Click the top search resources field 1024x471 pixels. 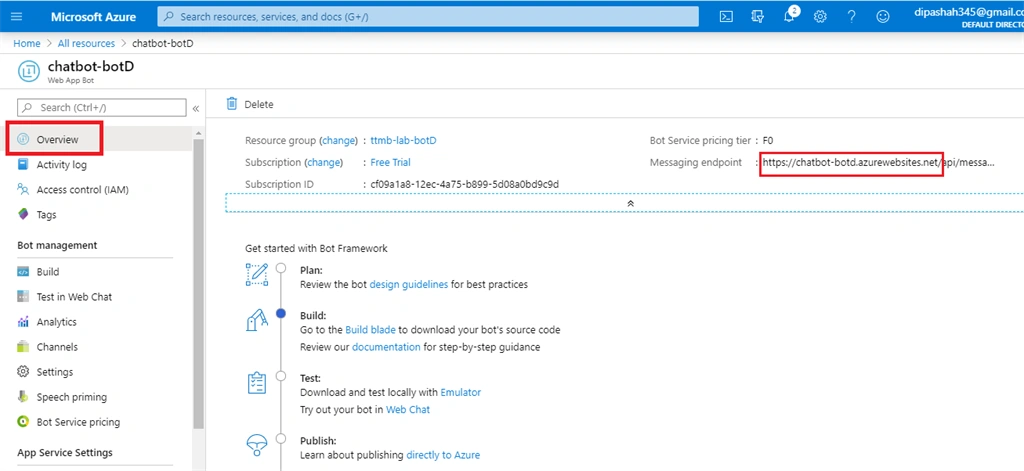tap(428, 17)
